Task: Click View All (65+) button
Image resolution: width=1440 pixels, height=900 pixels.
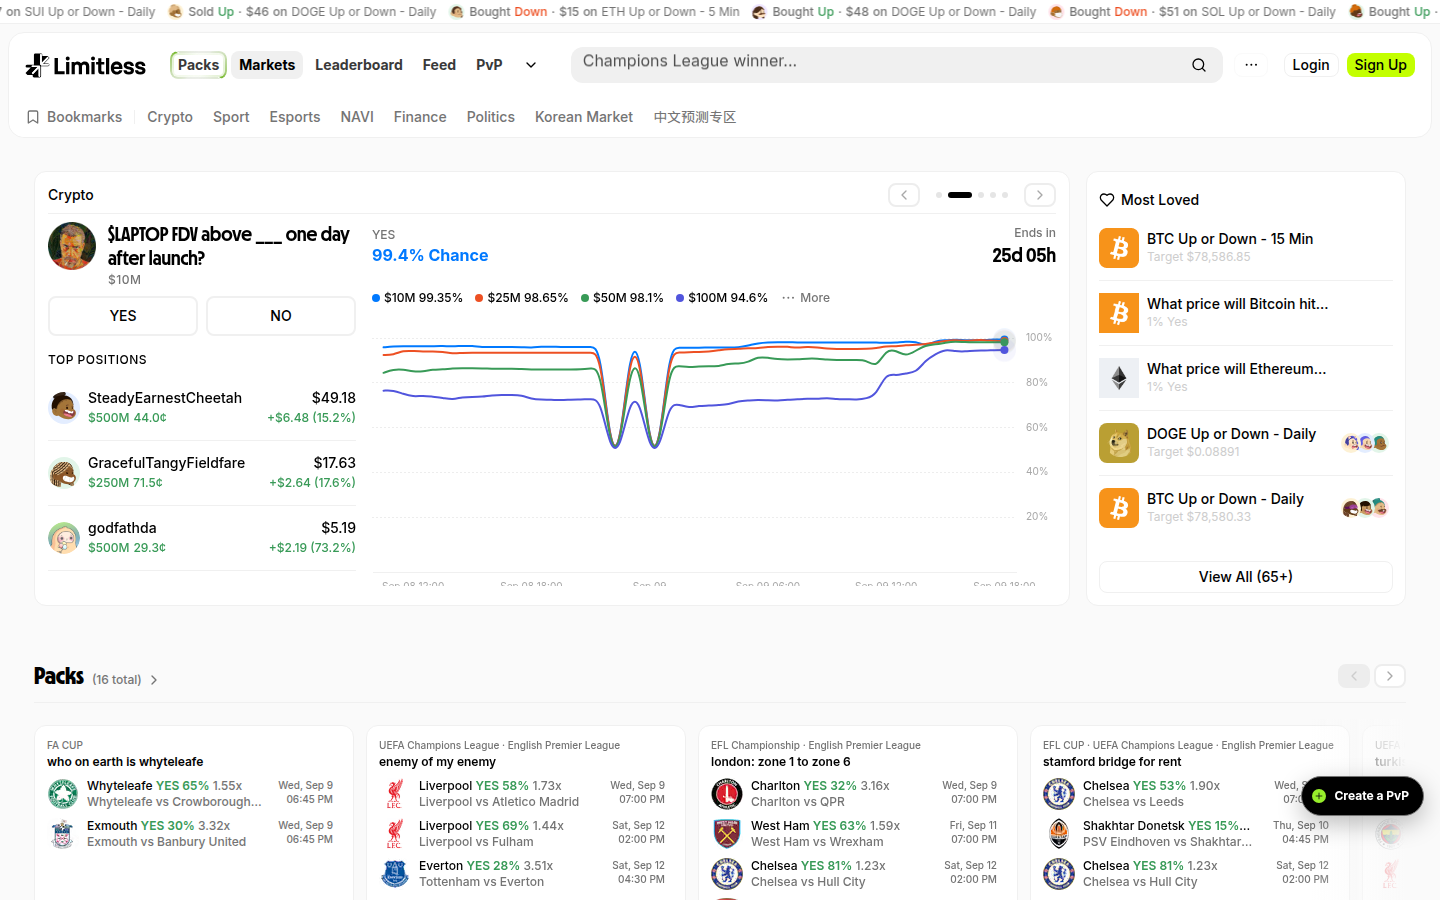Action: 1246,577
